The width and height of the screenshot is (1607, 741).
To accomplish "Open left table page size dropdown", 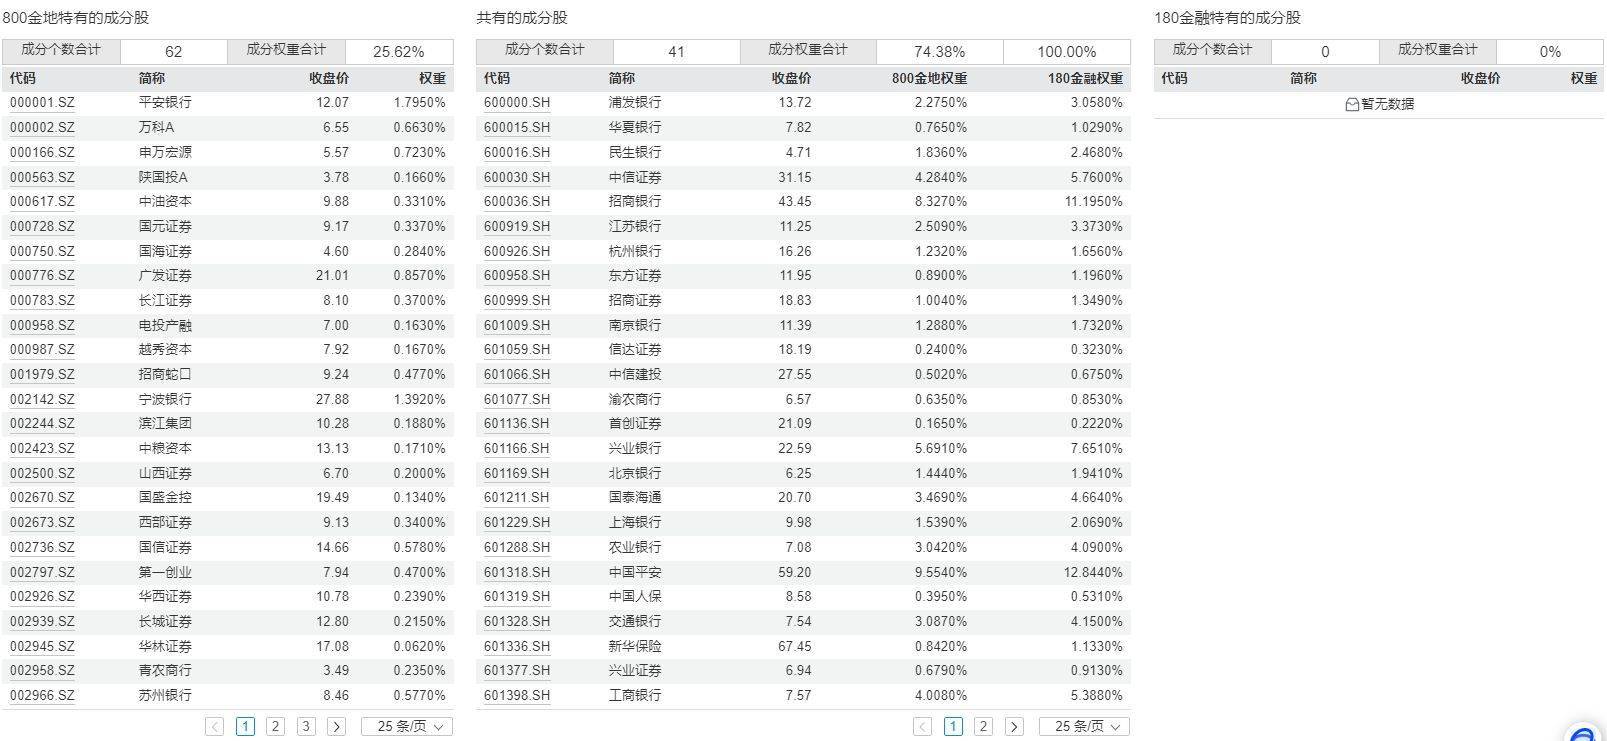I will coord(407,727).
